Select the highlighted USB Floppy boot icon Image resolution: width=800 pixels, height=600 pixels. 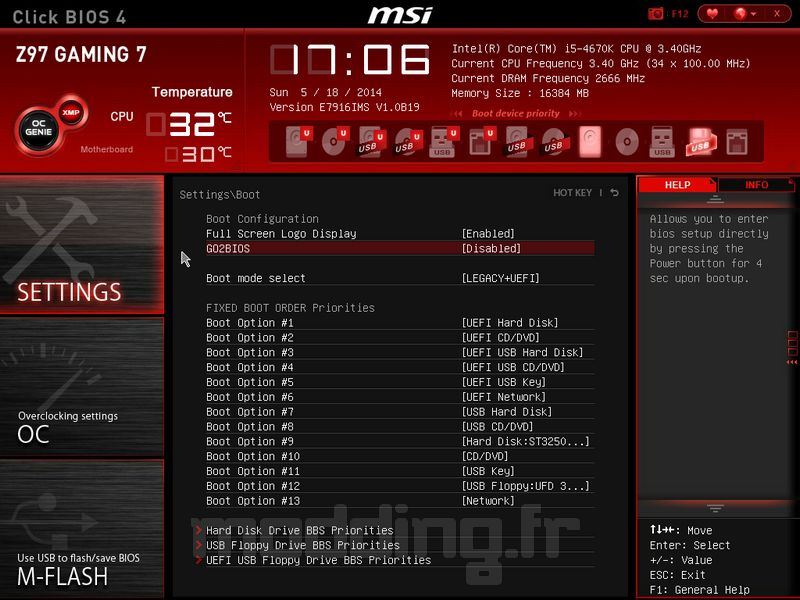[701, 141]
